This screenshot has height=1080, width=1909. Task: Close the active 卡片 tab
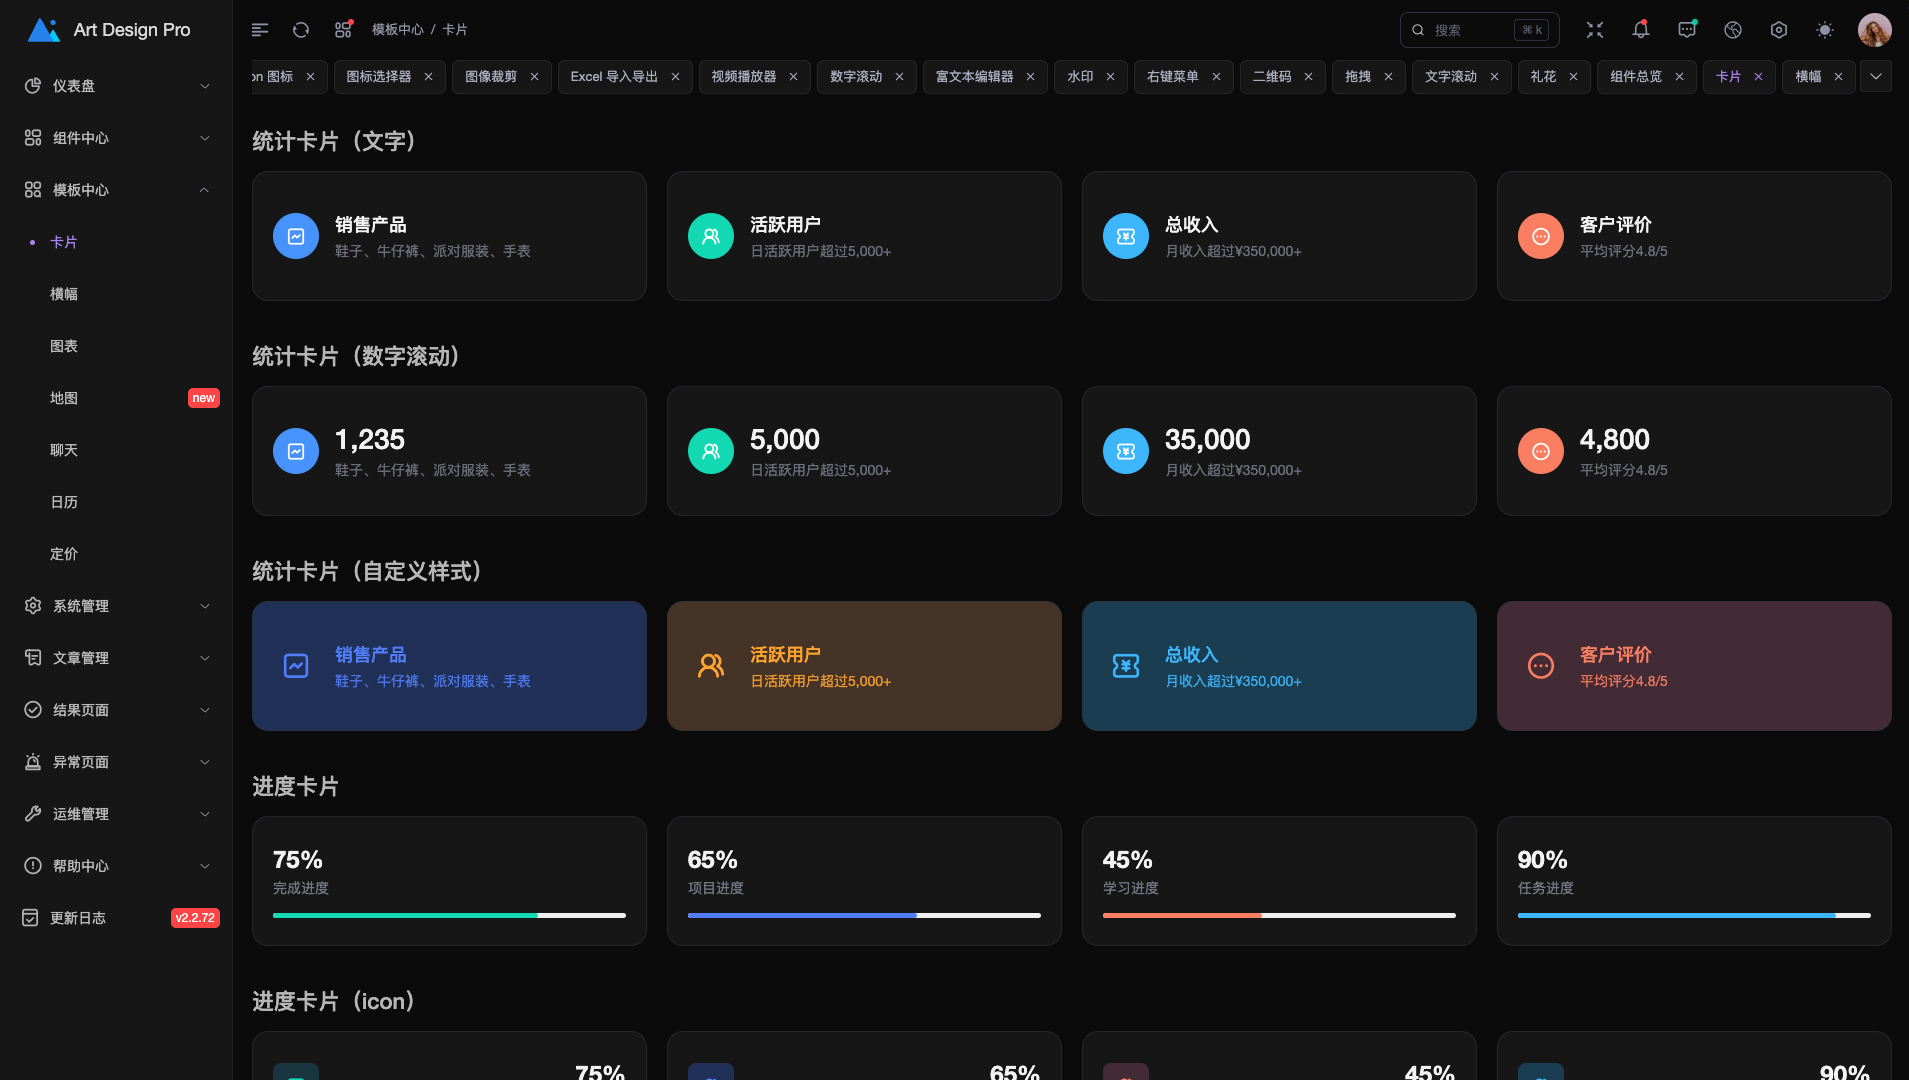coord(1758,76)
